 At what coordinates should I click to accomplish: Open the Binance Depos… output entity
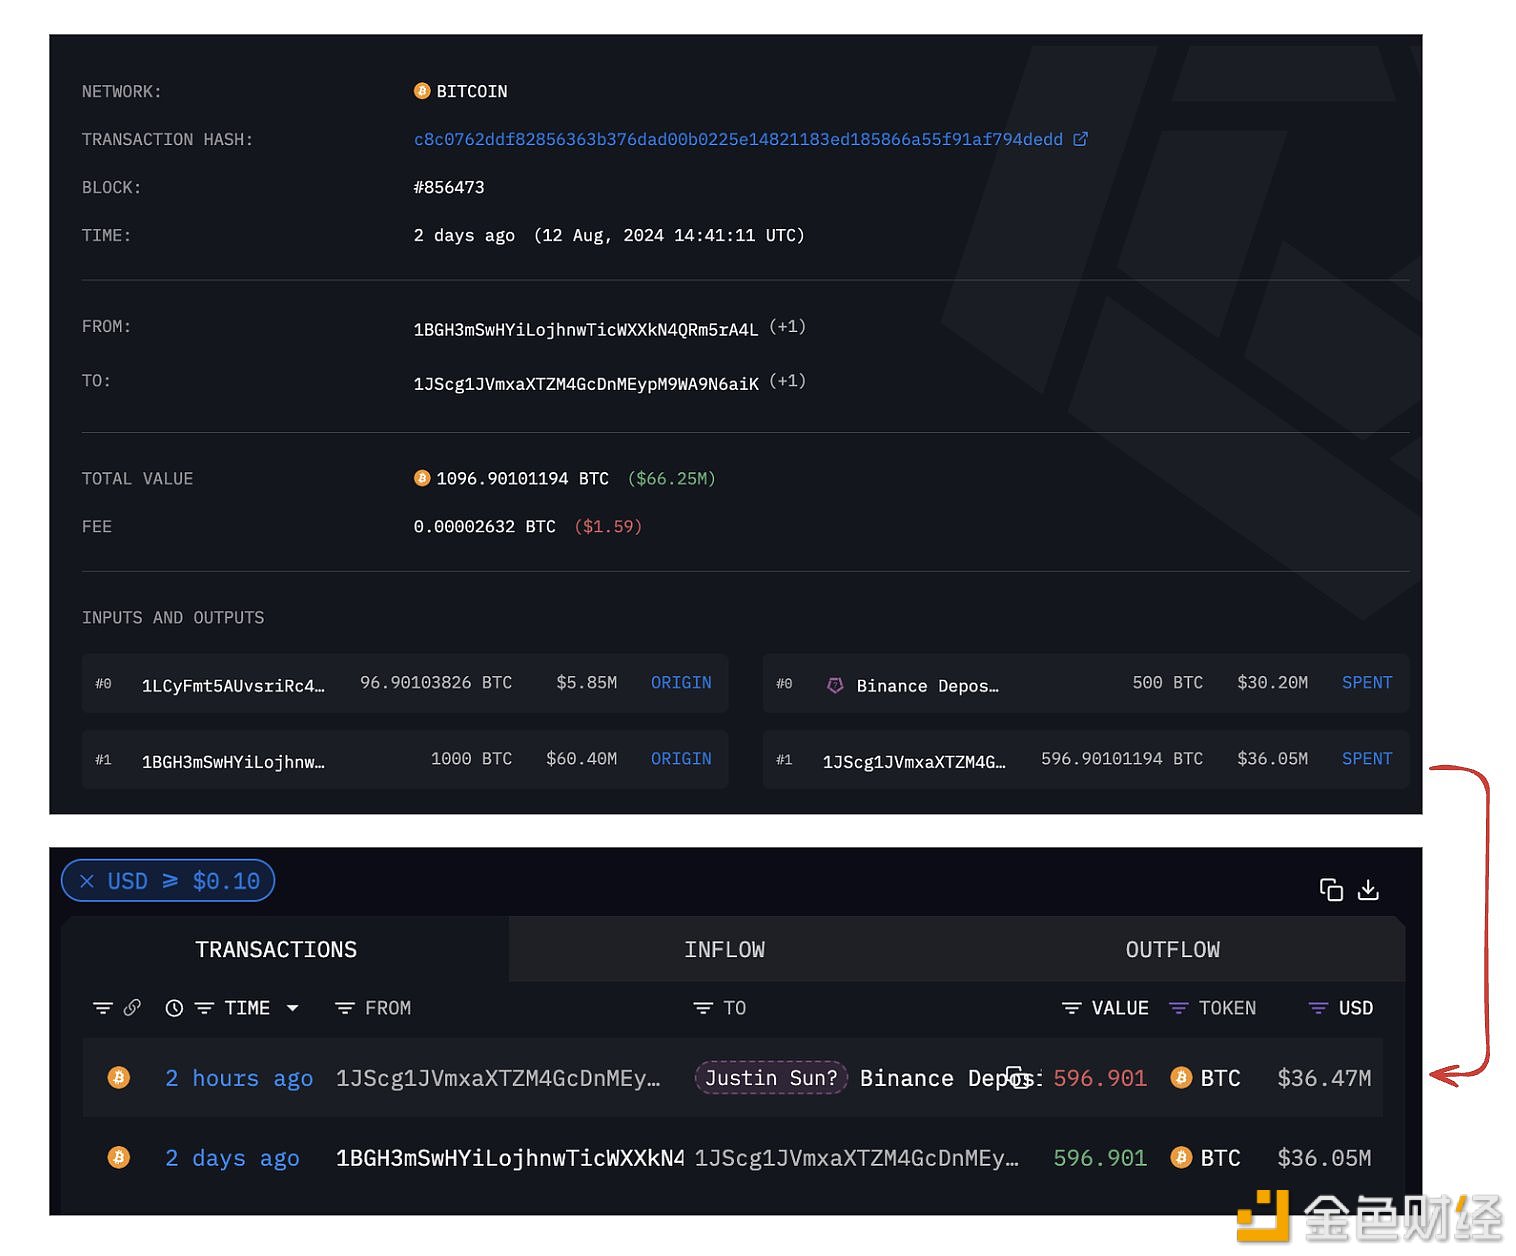pos(927,686)
